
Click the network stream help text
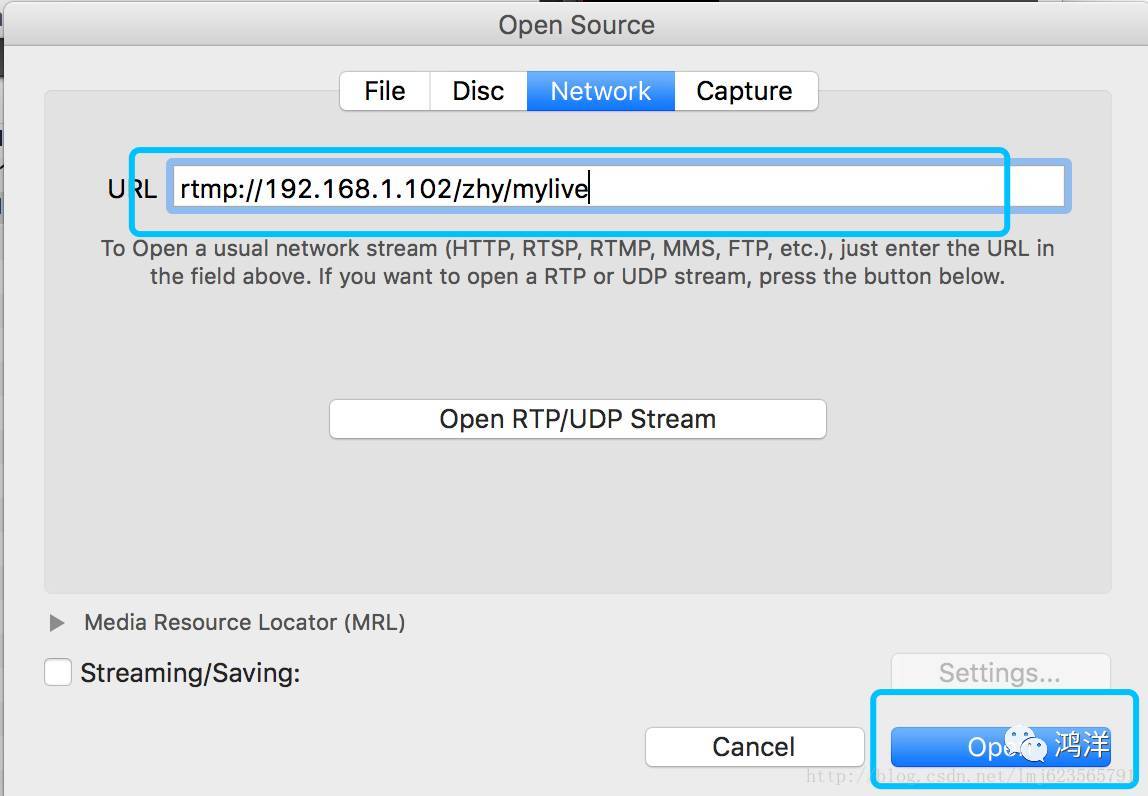click(x=578, y=262)
